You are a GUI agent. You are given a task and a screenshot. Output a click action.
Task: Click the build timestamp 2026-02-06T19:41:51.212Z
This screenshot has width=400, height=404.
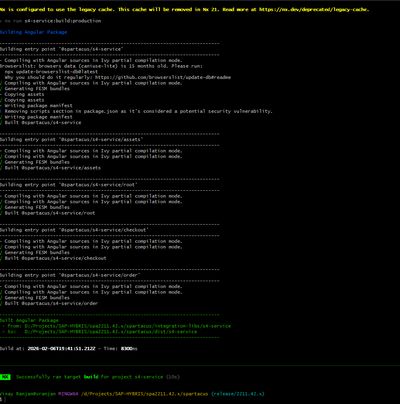click(x=61, y=349)
